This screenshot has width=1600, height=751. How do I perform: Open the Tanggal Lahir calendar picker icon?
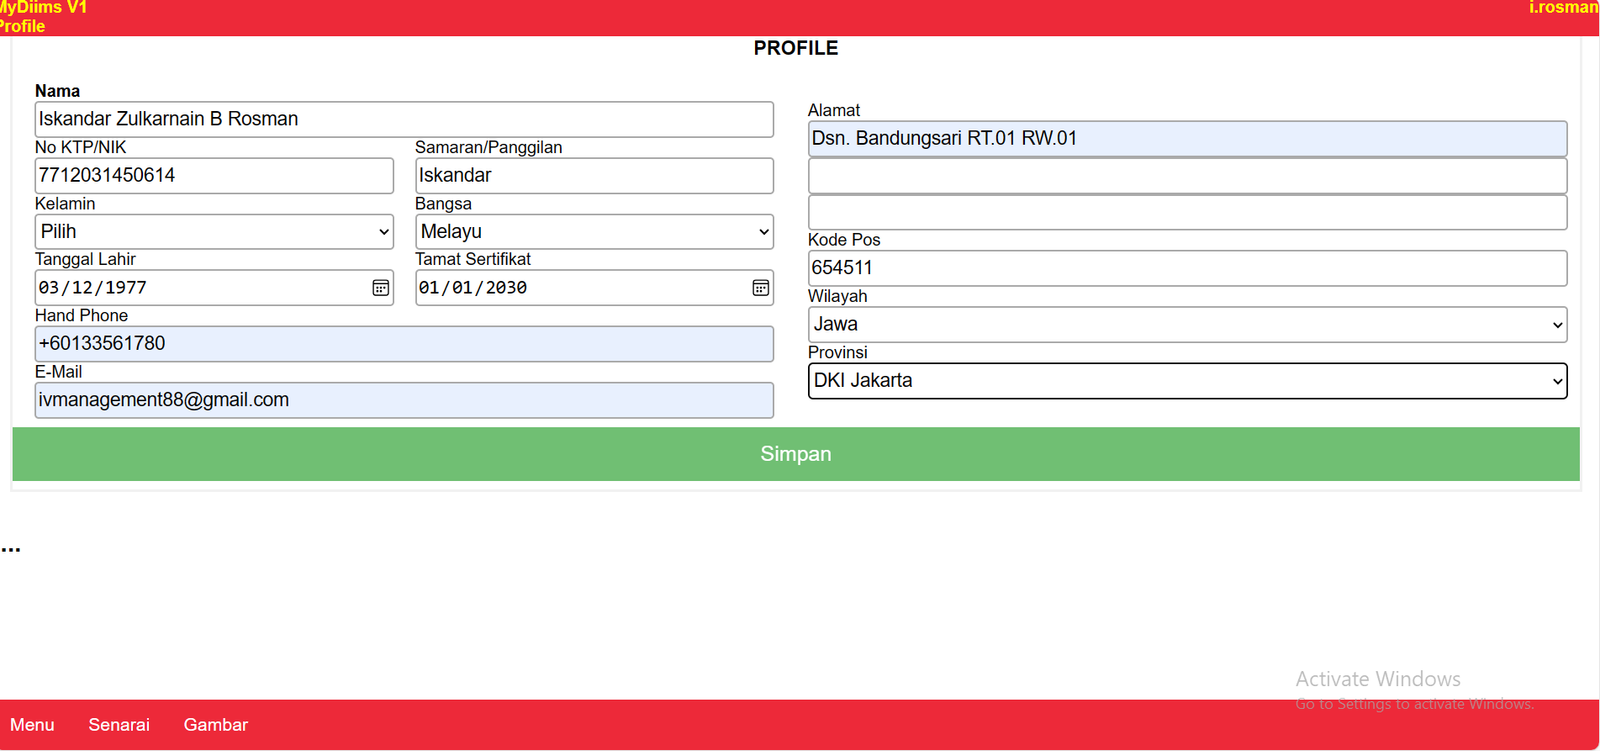tap(381, 288)
